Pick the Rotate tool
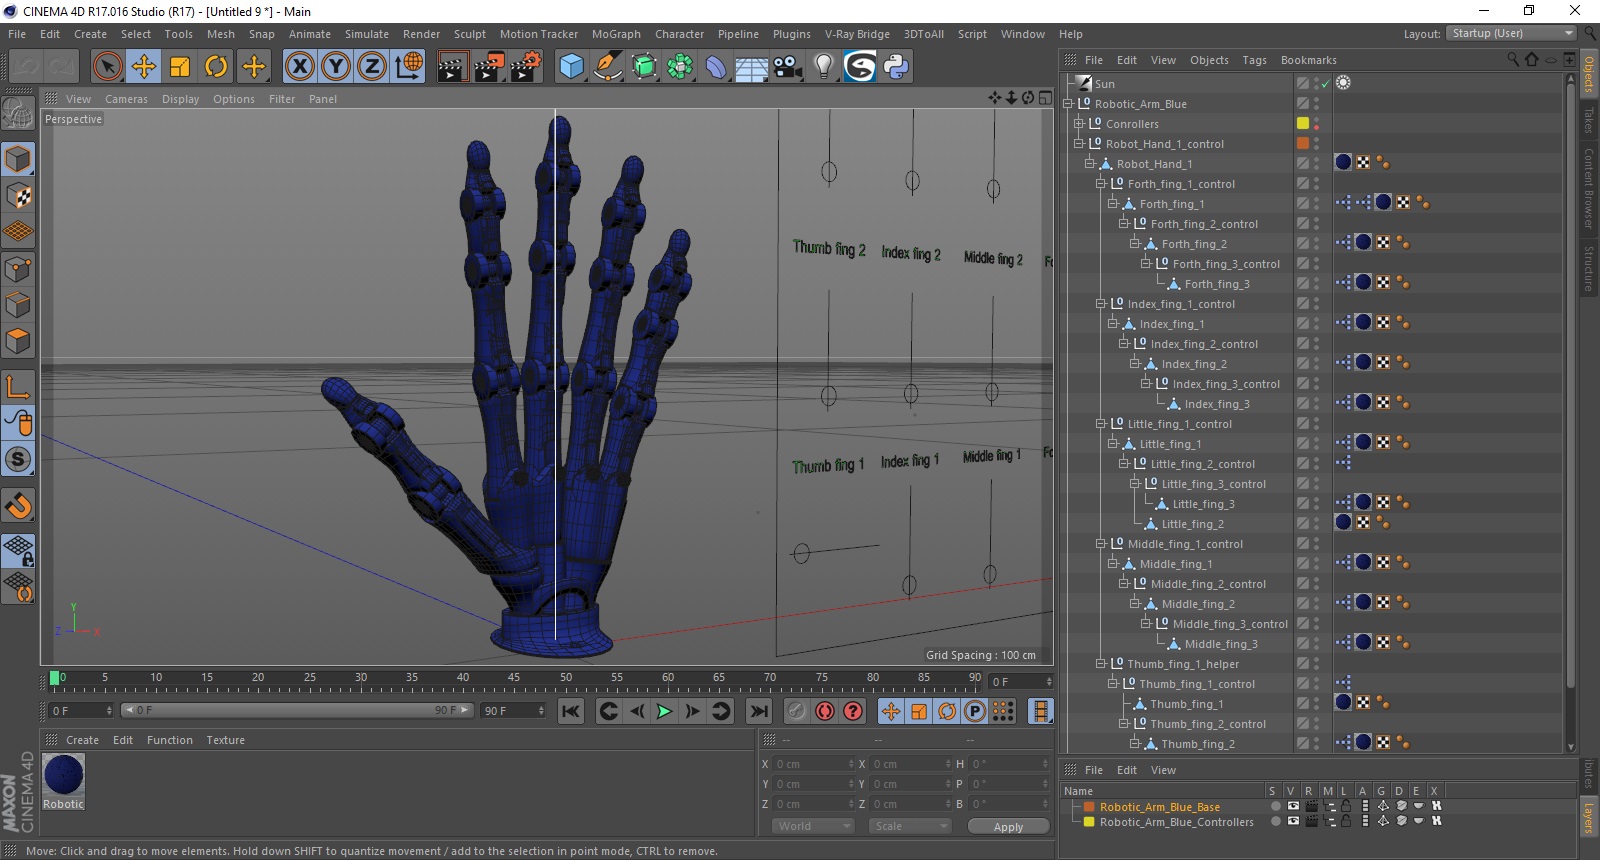 coord(216,67)
